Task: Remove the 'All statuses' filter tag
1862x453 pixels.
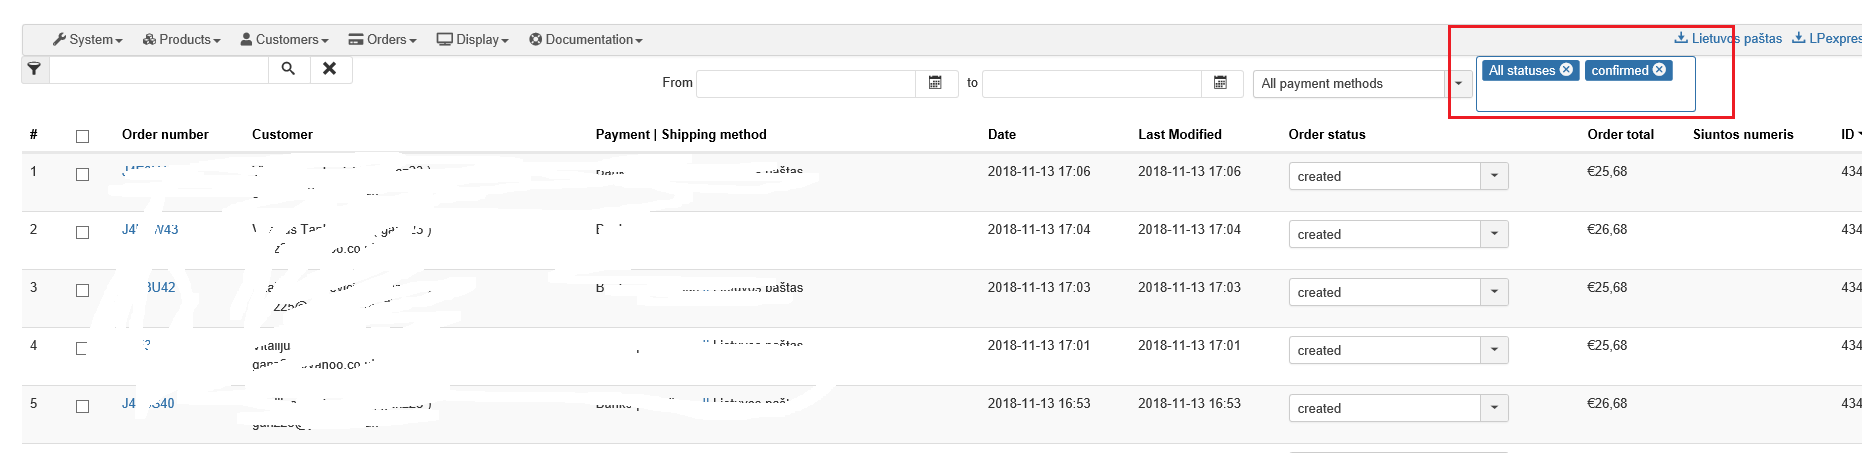Action: click(1567, 70)
